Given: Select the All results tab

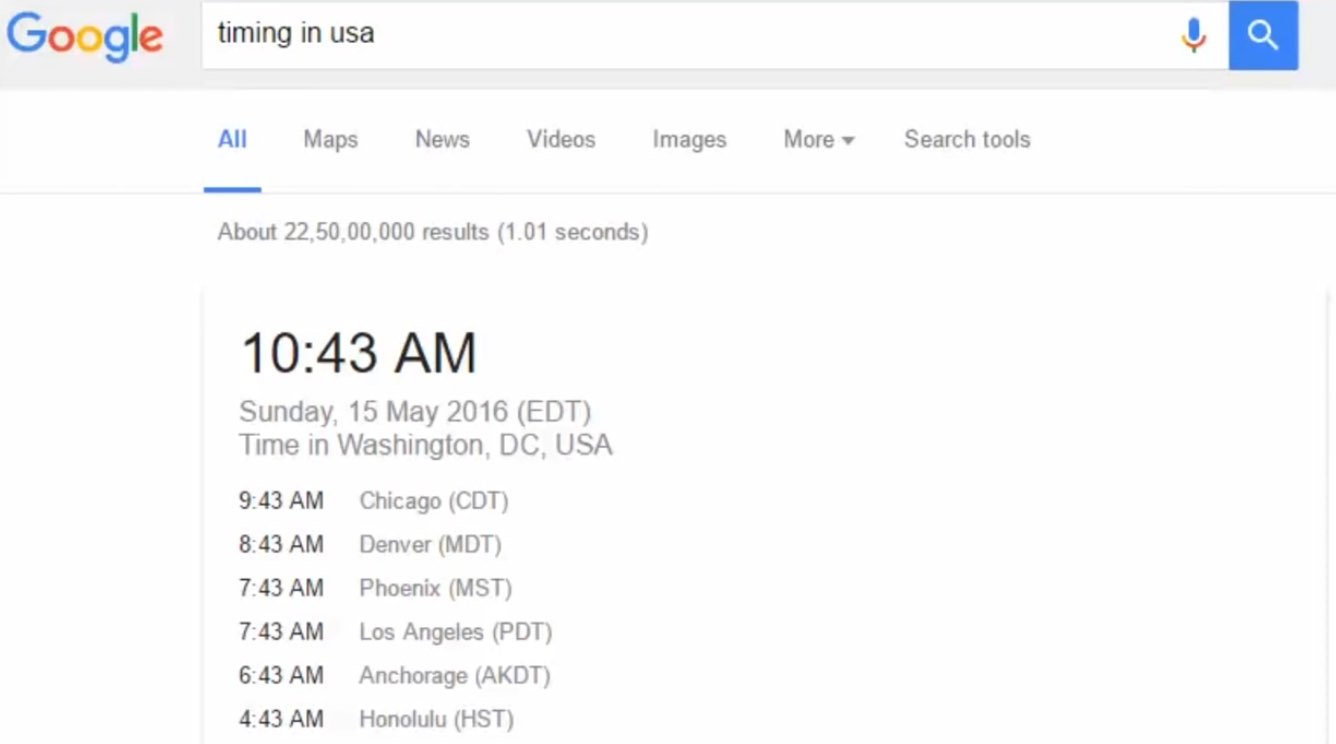Looking at the screenshot, I should click(232, 140).
